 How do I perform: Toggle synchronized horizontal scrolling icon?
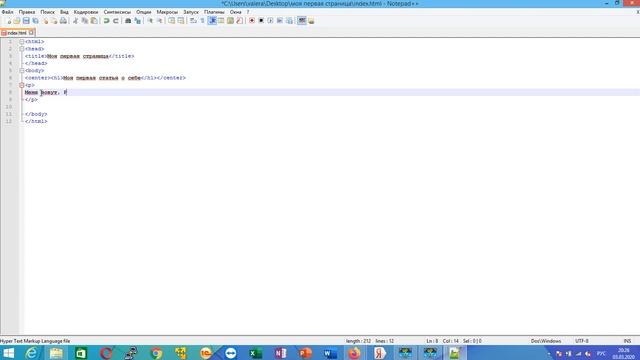coord(181,20)
